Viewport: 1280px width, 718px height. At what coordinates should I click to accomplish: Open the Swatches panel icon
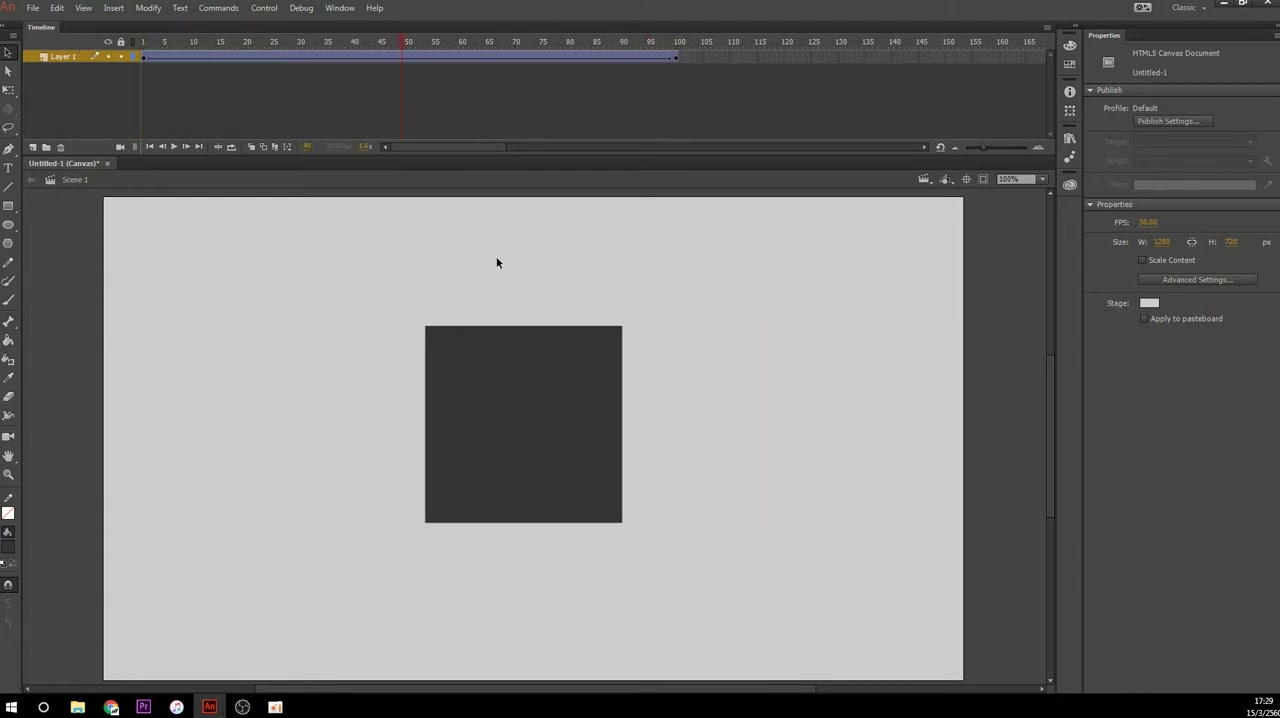coord(1070,64)
